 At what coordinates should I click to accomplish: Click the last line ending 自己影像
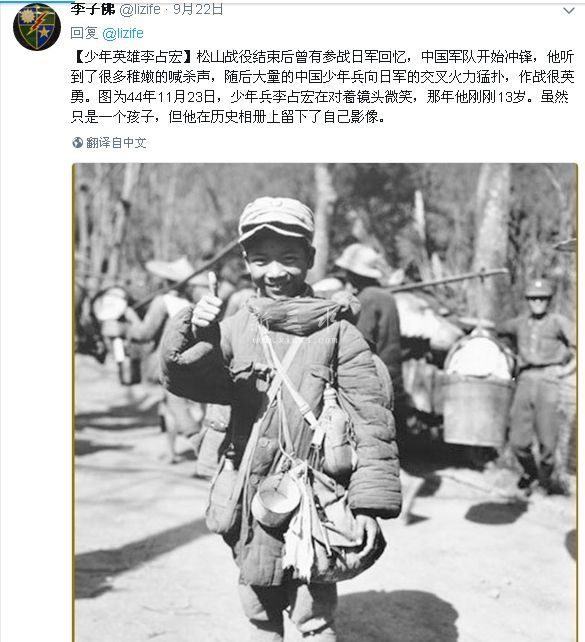(228, 117)
